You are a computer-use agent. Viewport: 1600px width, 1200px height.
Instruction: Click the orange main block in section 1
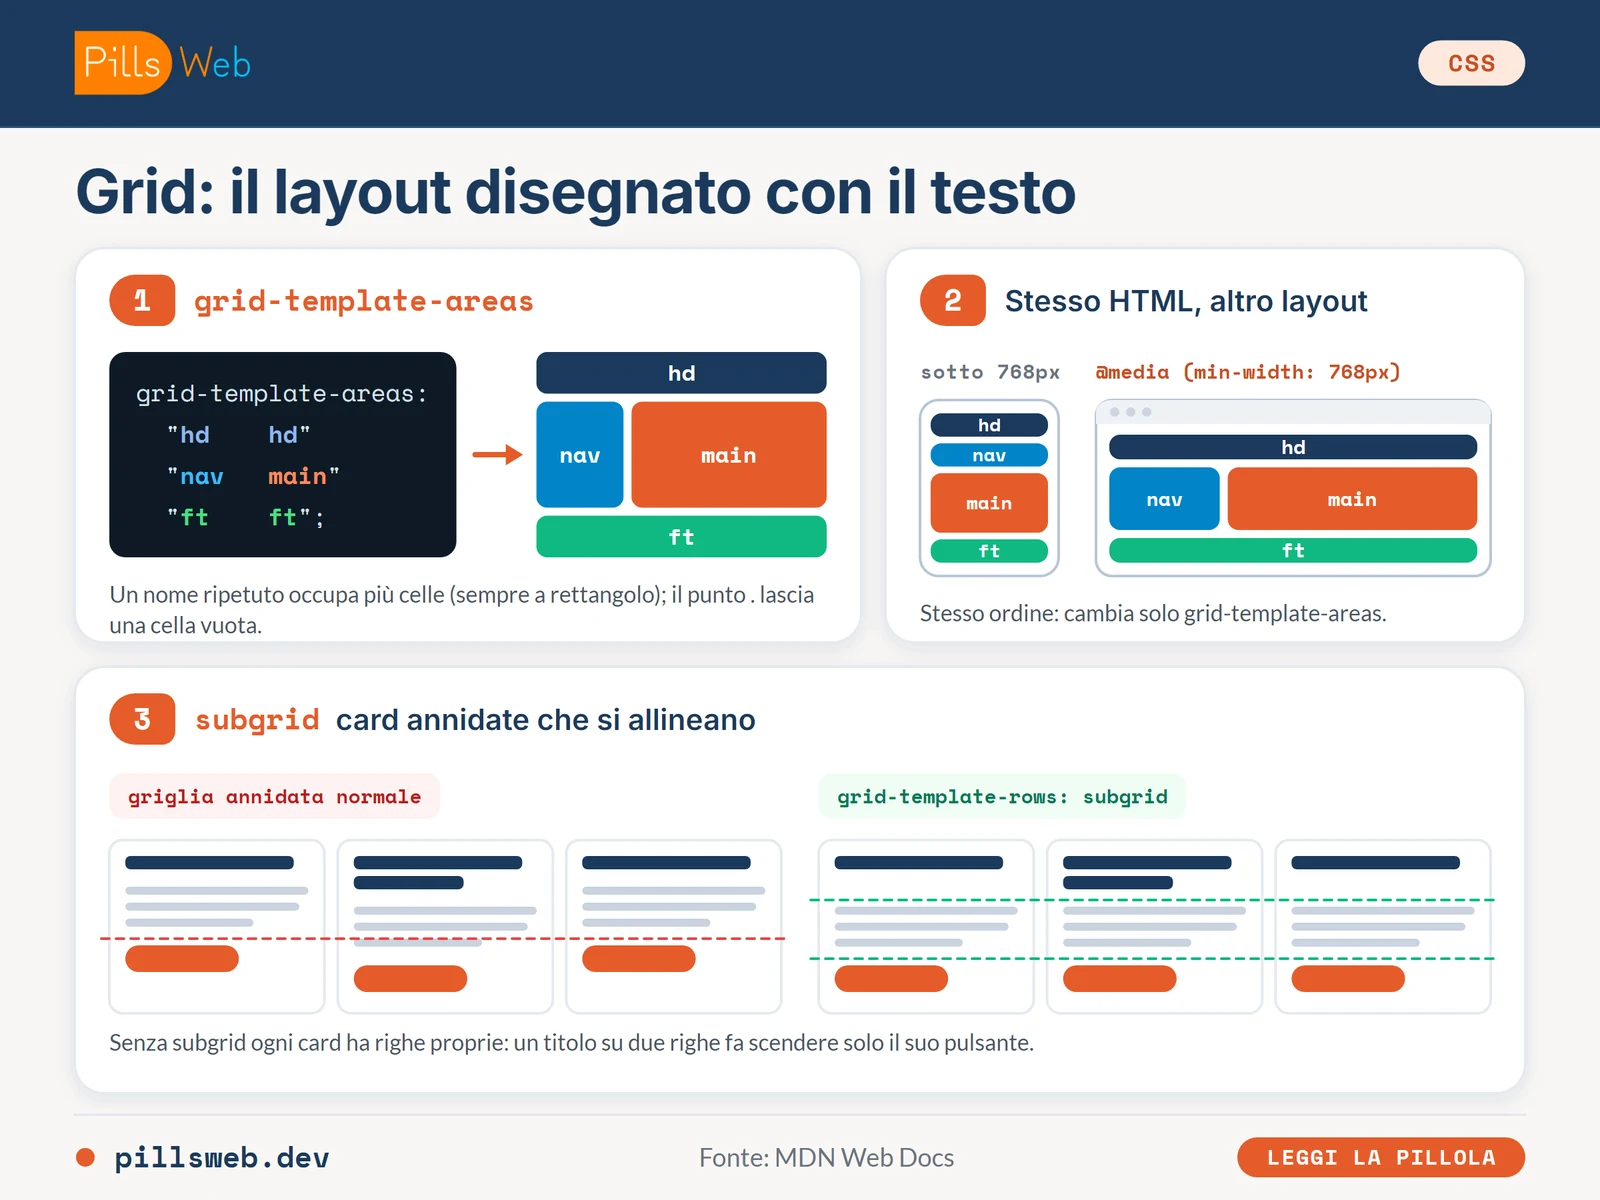(x=729, y=455)
